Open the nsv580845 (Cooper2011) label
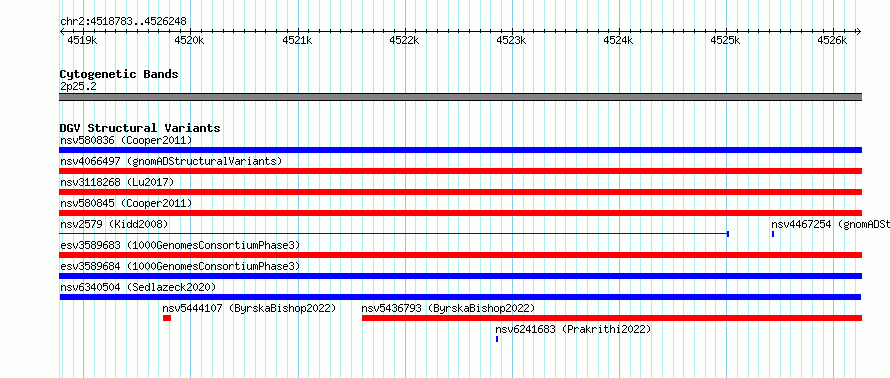The width and height of the screenshot is (890, 378). point(126,203)
